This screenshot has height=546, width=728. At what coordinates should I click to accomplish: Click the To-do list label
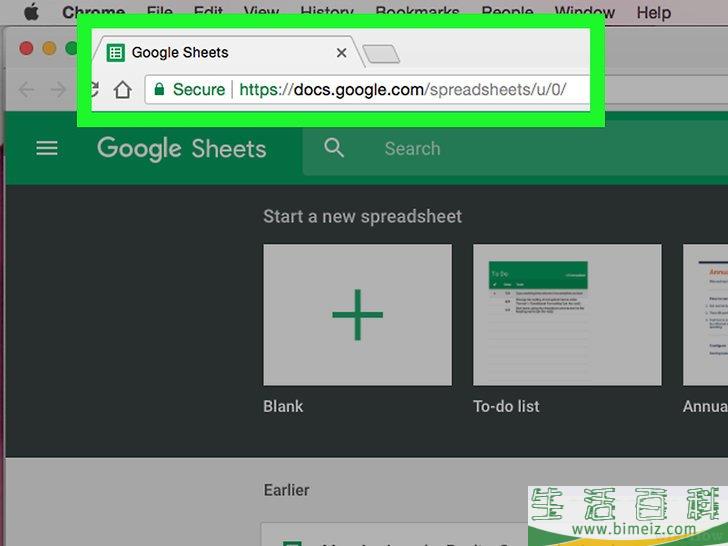tap(506, 406)
